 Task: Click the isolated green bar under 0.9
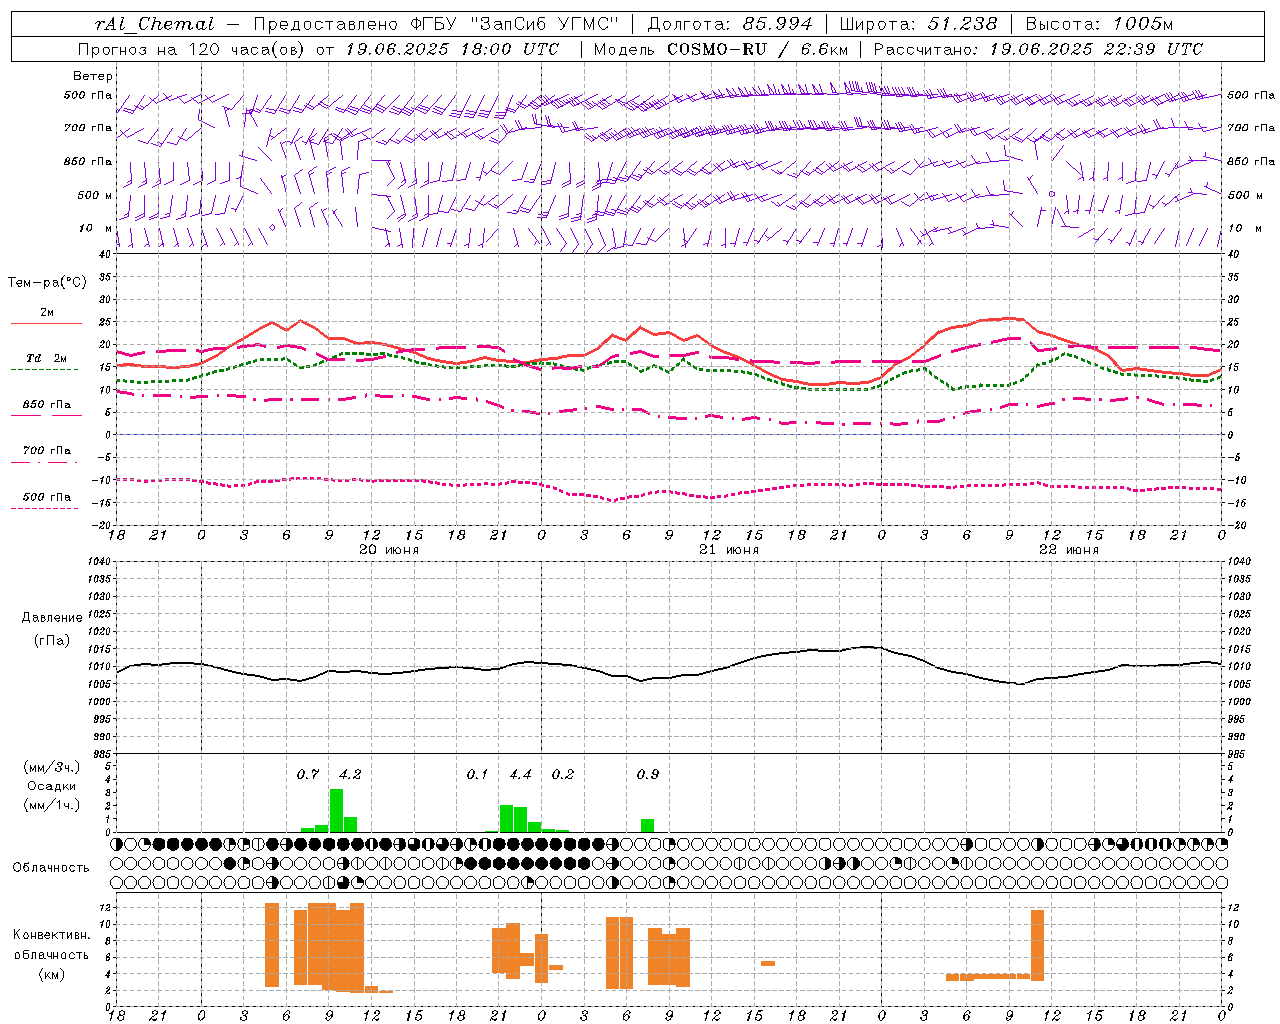click(x=648, y=826)
